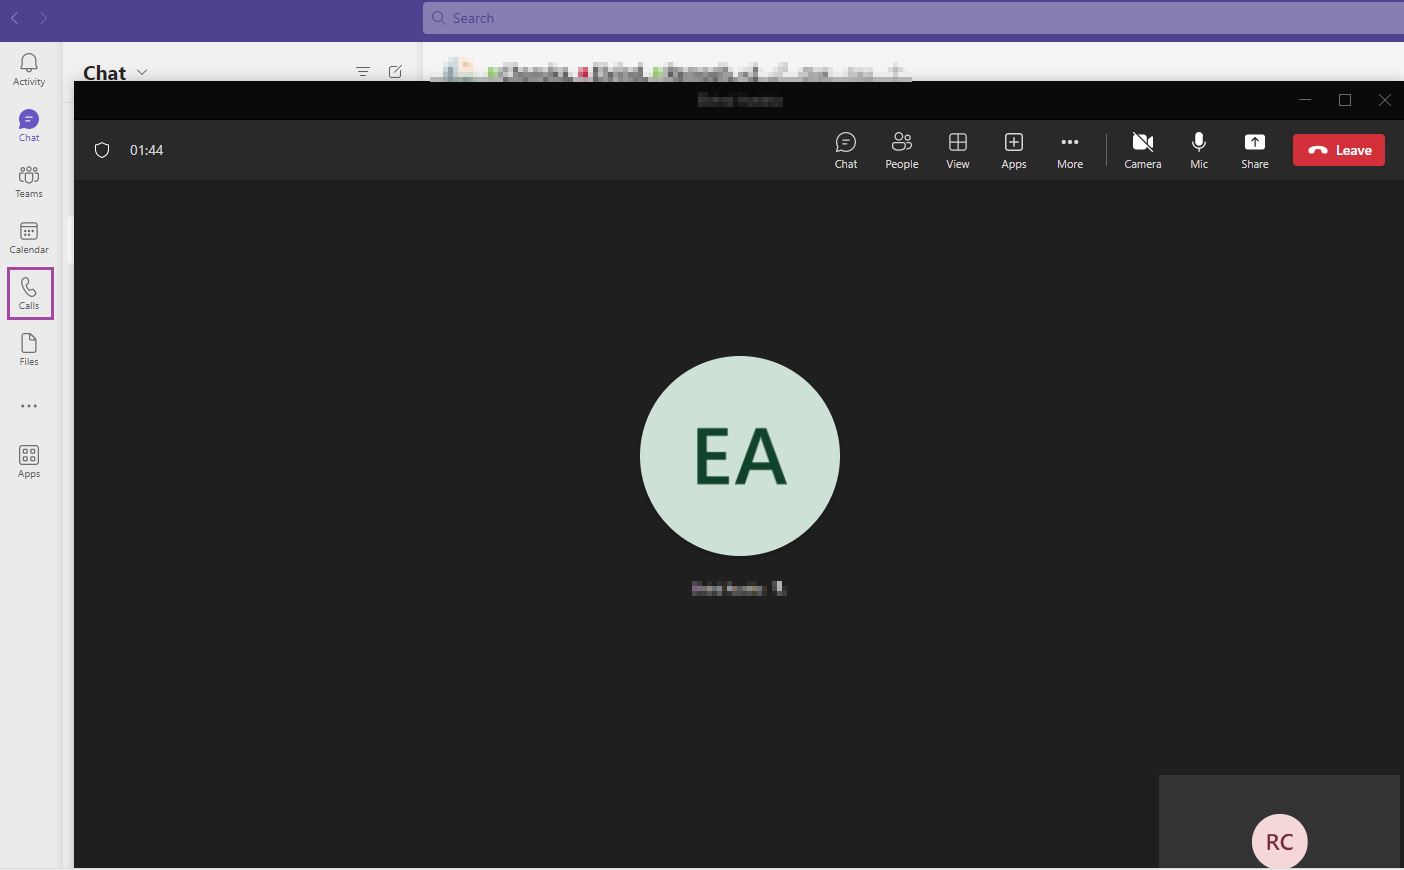Viewport: 1404px width, 870px height.
Task: Navigate back with the left arrow
Action: [15, 18]
